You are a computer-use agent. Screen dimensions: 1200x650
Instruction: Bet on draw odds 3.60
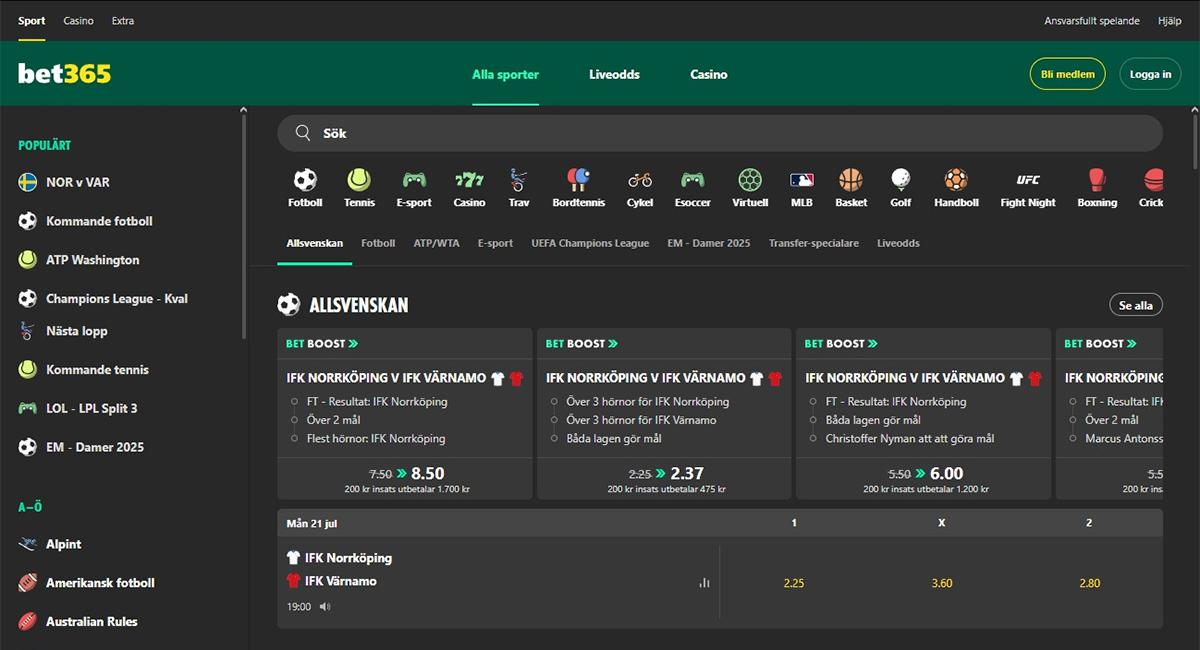(942, 583)
